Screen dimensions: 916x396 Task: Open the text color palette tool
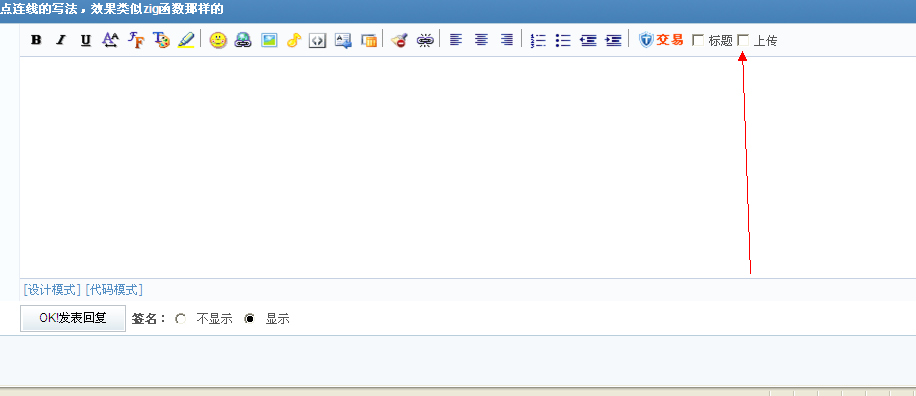161,40
